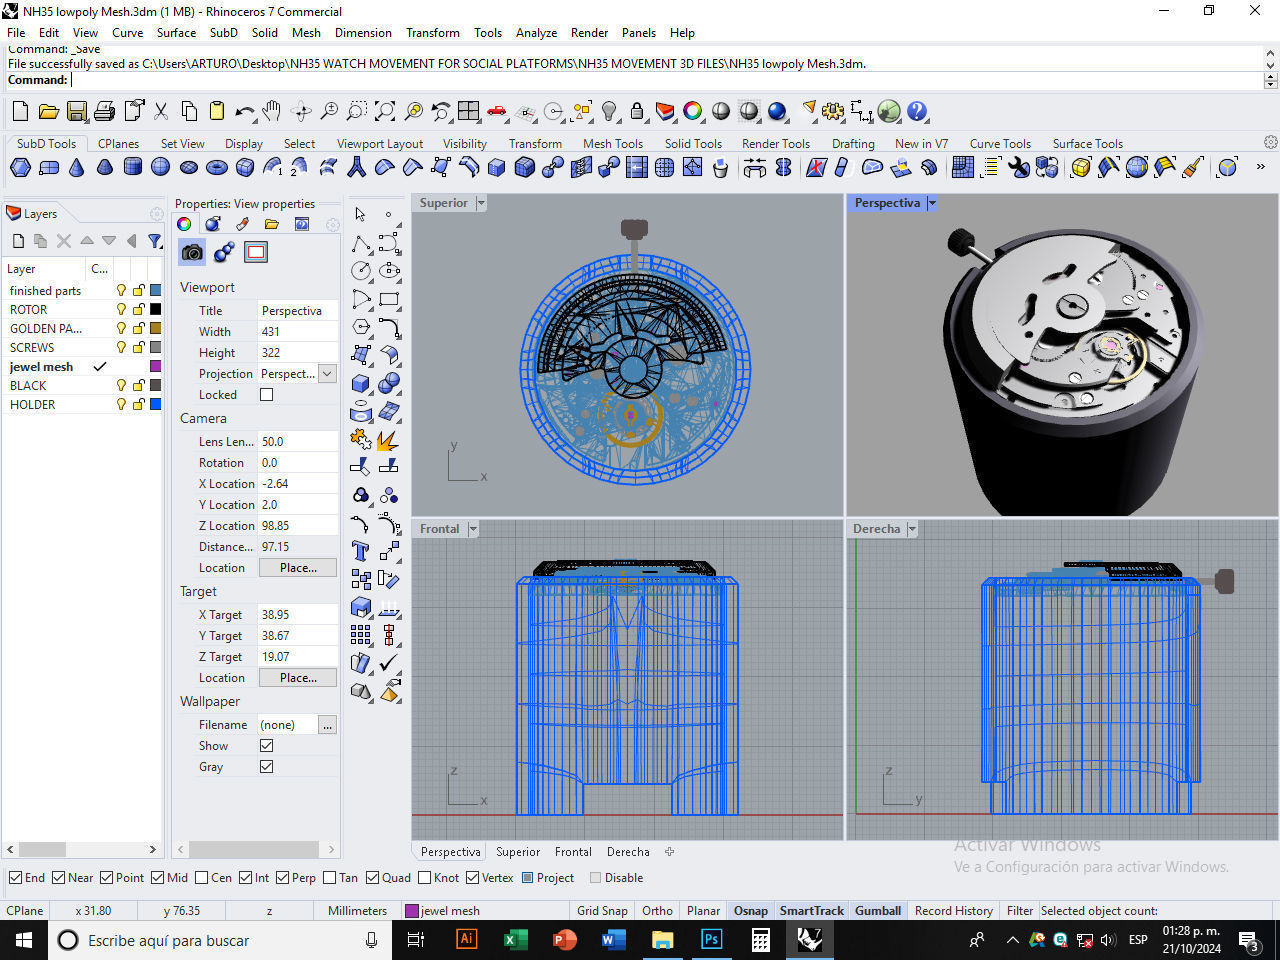
Task: Enable the Tan osnap checkbox
Action: [330, 878]
